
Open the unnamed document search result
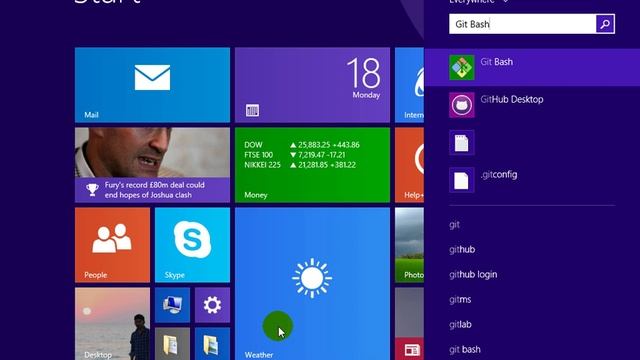(x=532, y=142)
